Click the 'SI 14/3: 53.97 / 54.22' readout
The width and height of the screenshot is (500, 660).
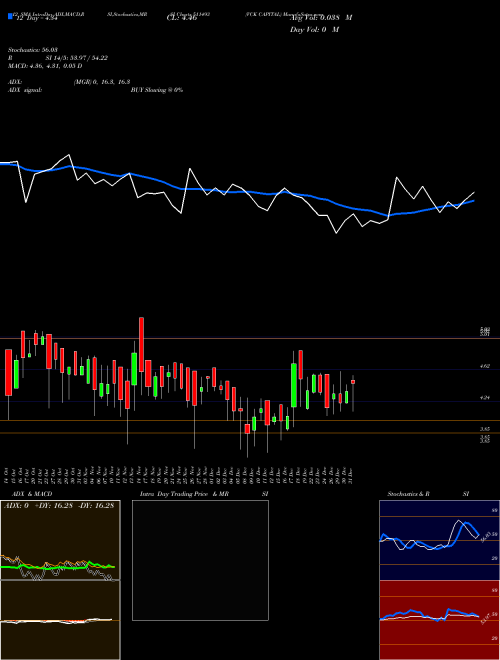pyautogui.click(x=77, y=58)
